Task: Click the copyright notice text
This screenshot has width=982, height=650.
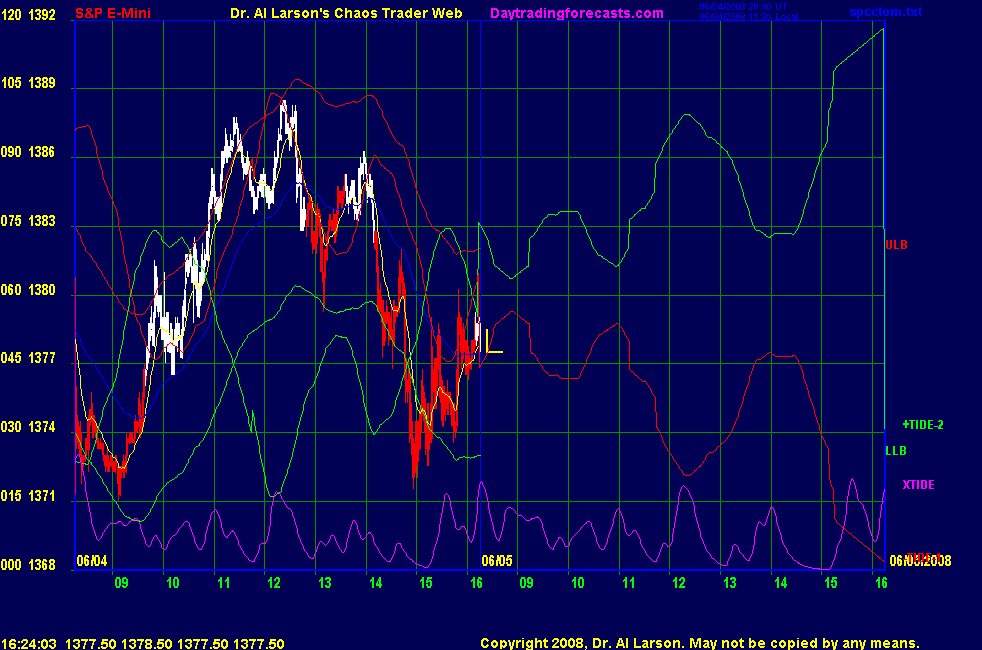Action: 699,644
